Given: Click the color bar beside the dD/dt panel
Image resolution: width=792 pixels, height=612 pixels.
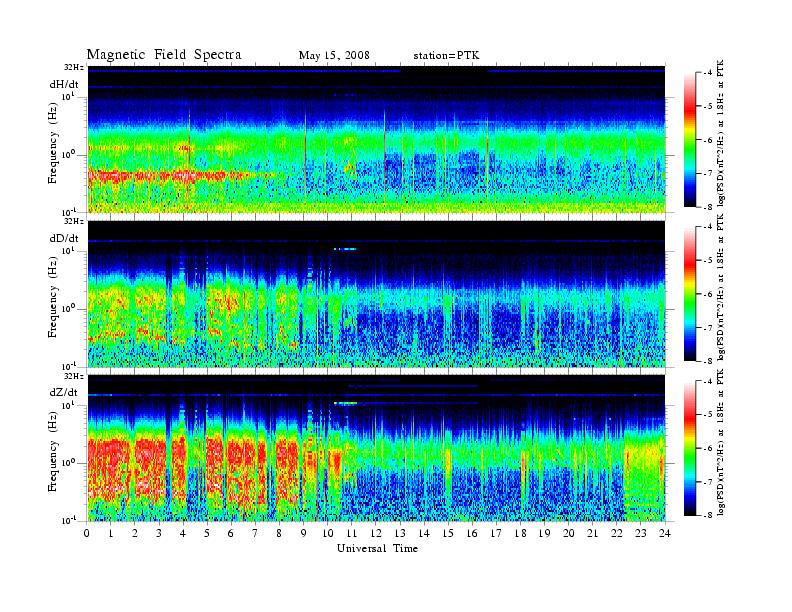Looking at the screenshot, I should tap(690, 294).
